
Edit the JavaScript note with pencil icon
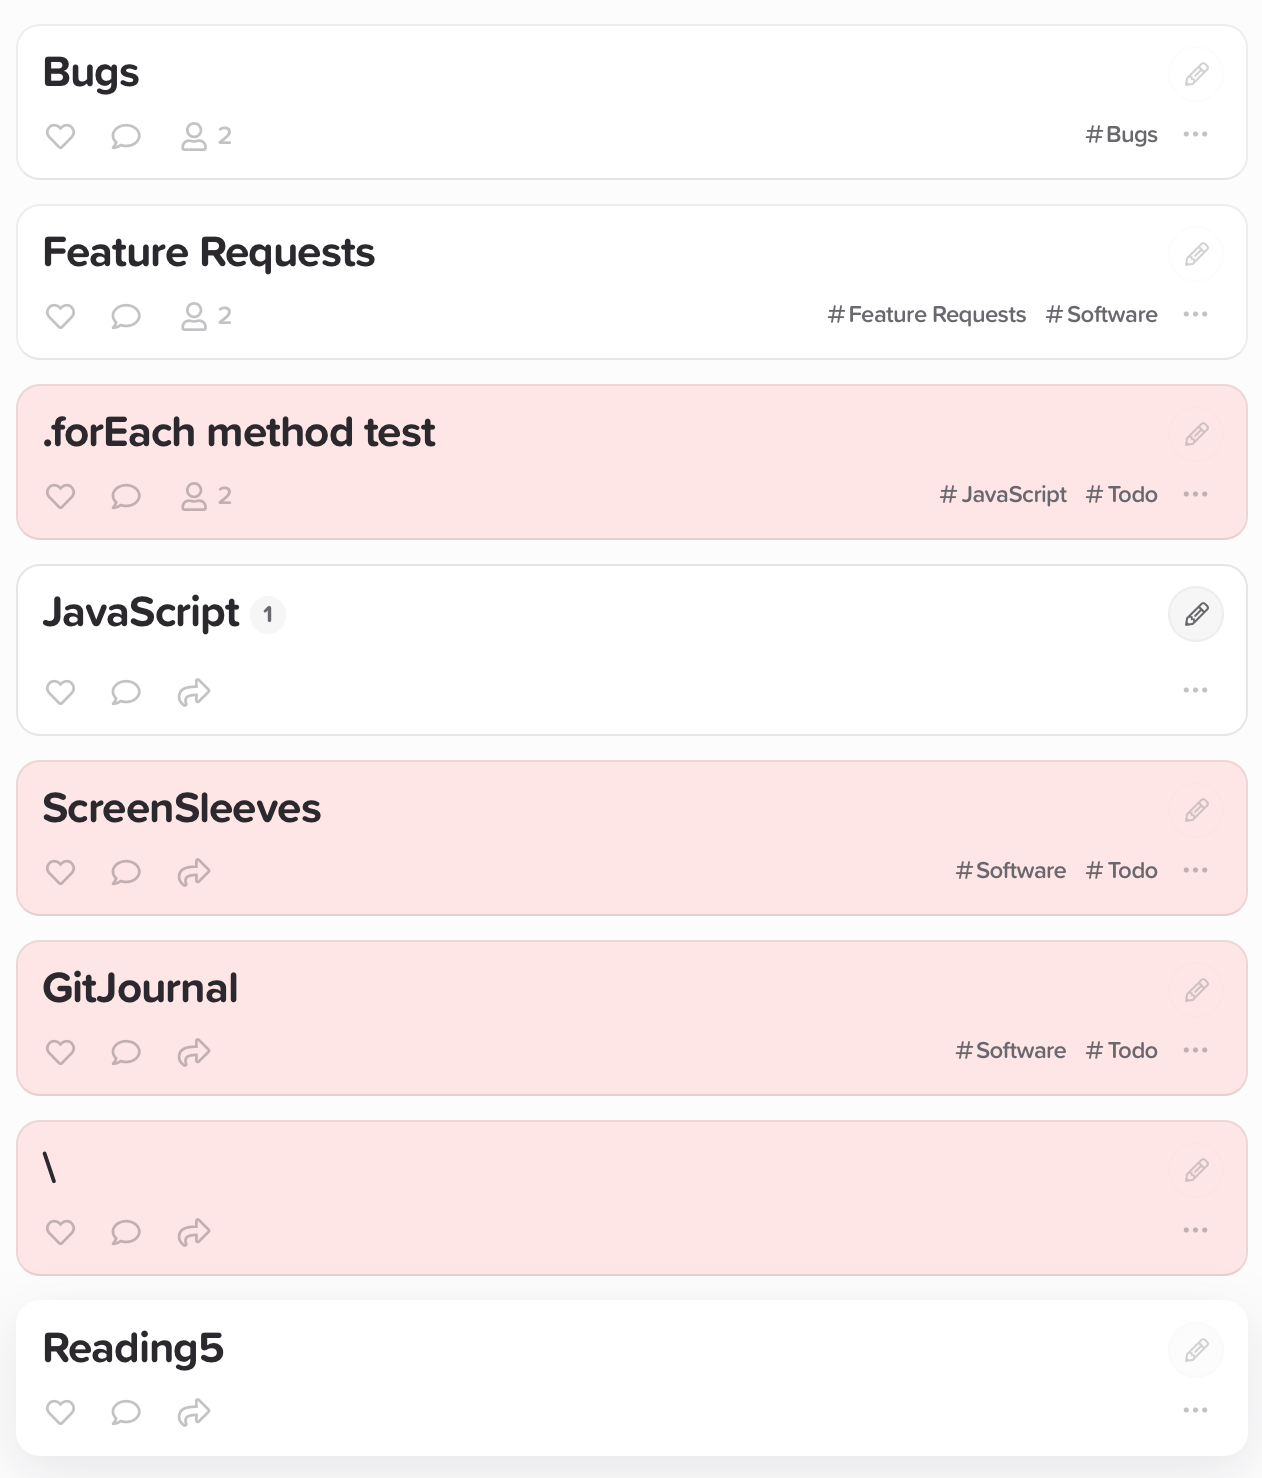1196,614
